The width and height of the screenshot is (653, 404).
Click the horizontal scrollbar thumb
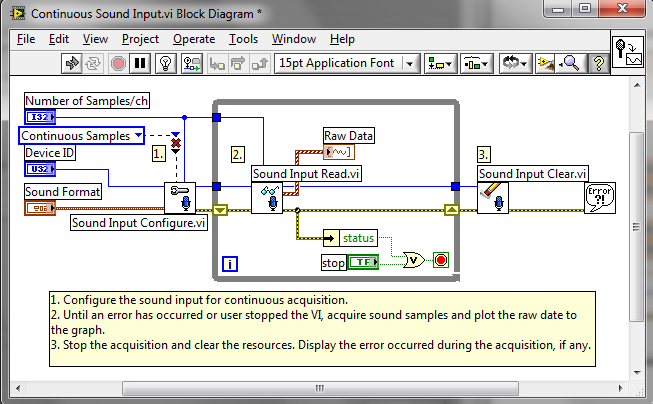click(x=320, y=388)
